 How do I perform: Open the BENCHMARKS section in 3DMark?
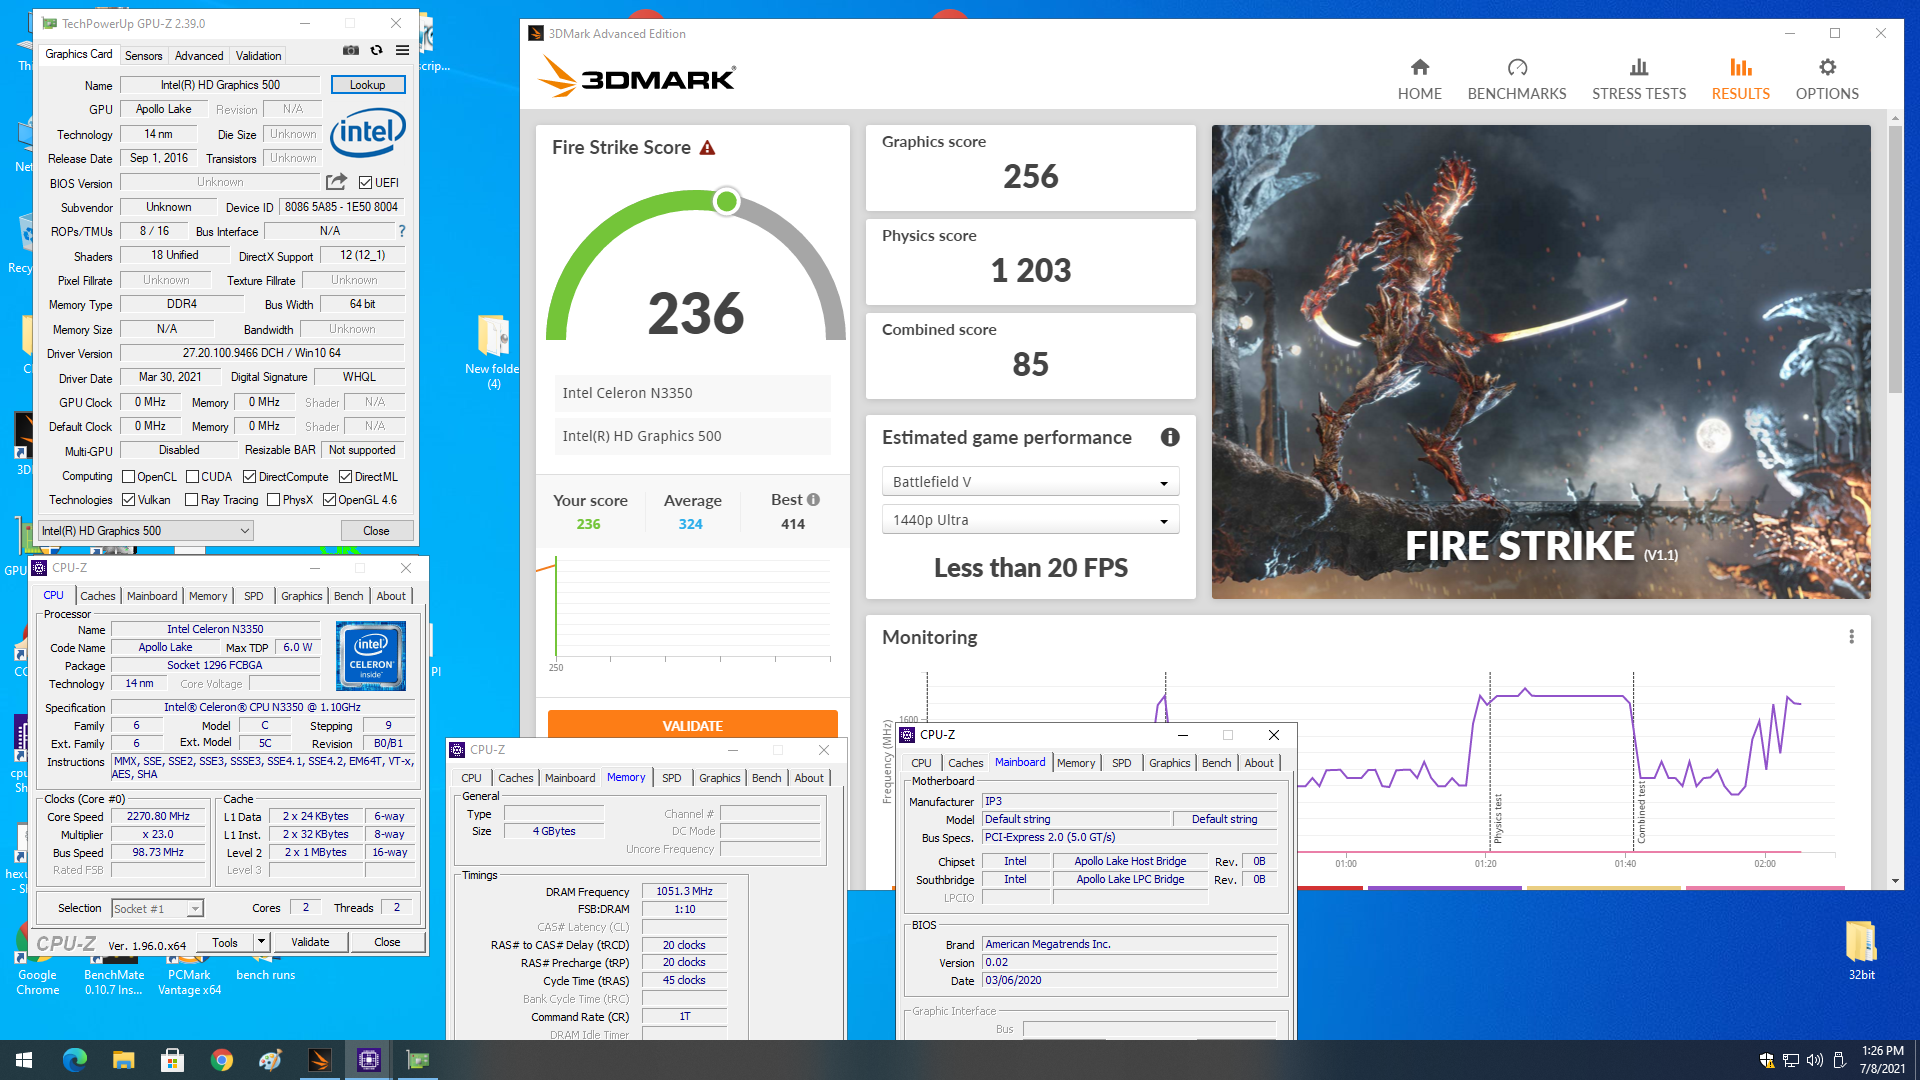tap(1517, 79)
